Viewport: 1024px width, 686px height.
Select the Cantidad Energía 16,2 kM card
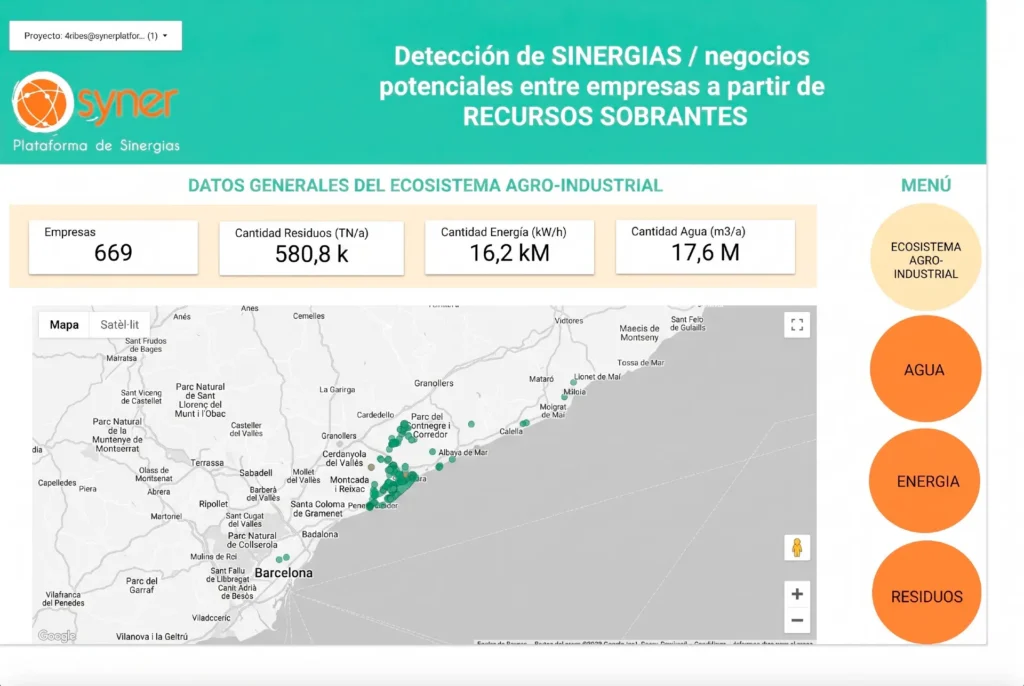pyautogui.click(x=509, y=247)
